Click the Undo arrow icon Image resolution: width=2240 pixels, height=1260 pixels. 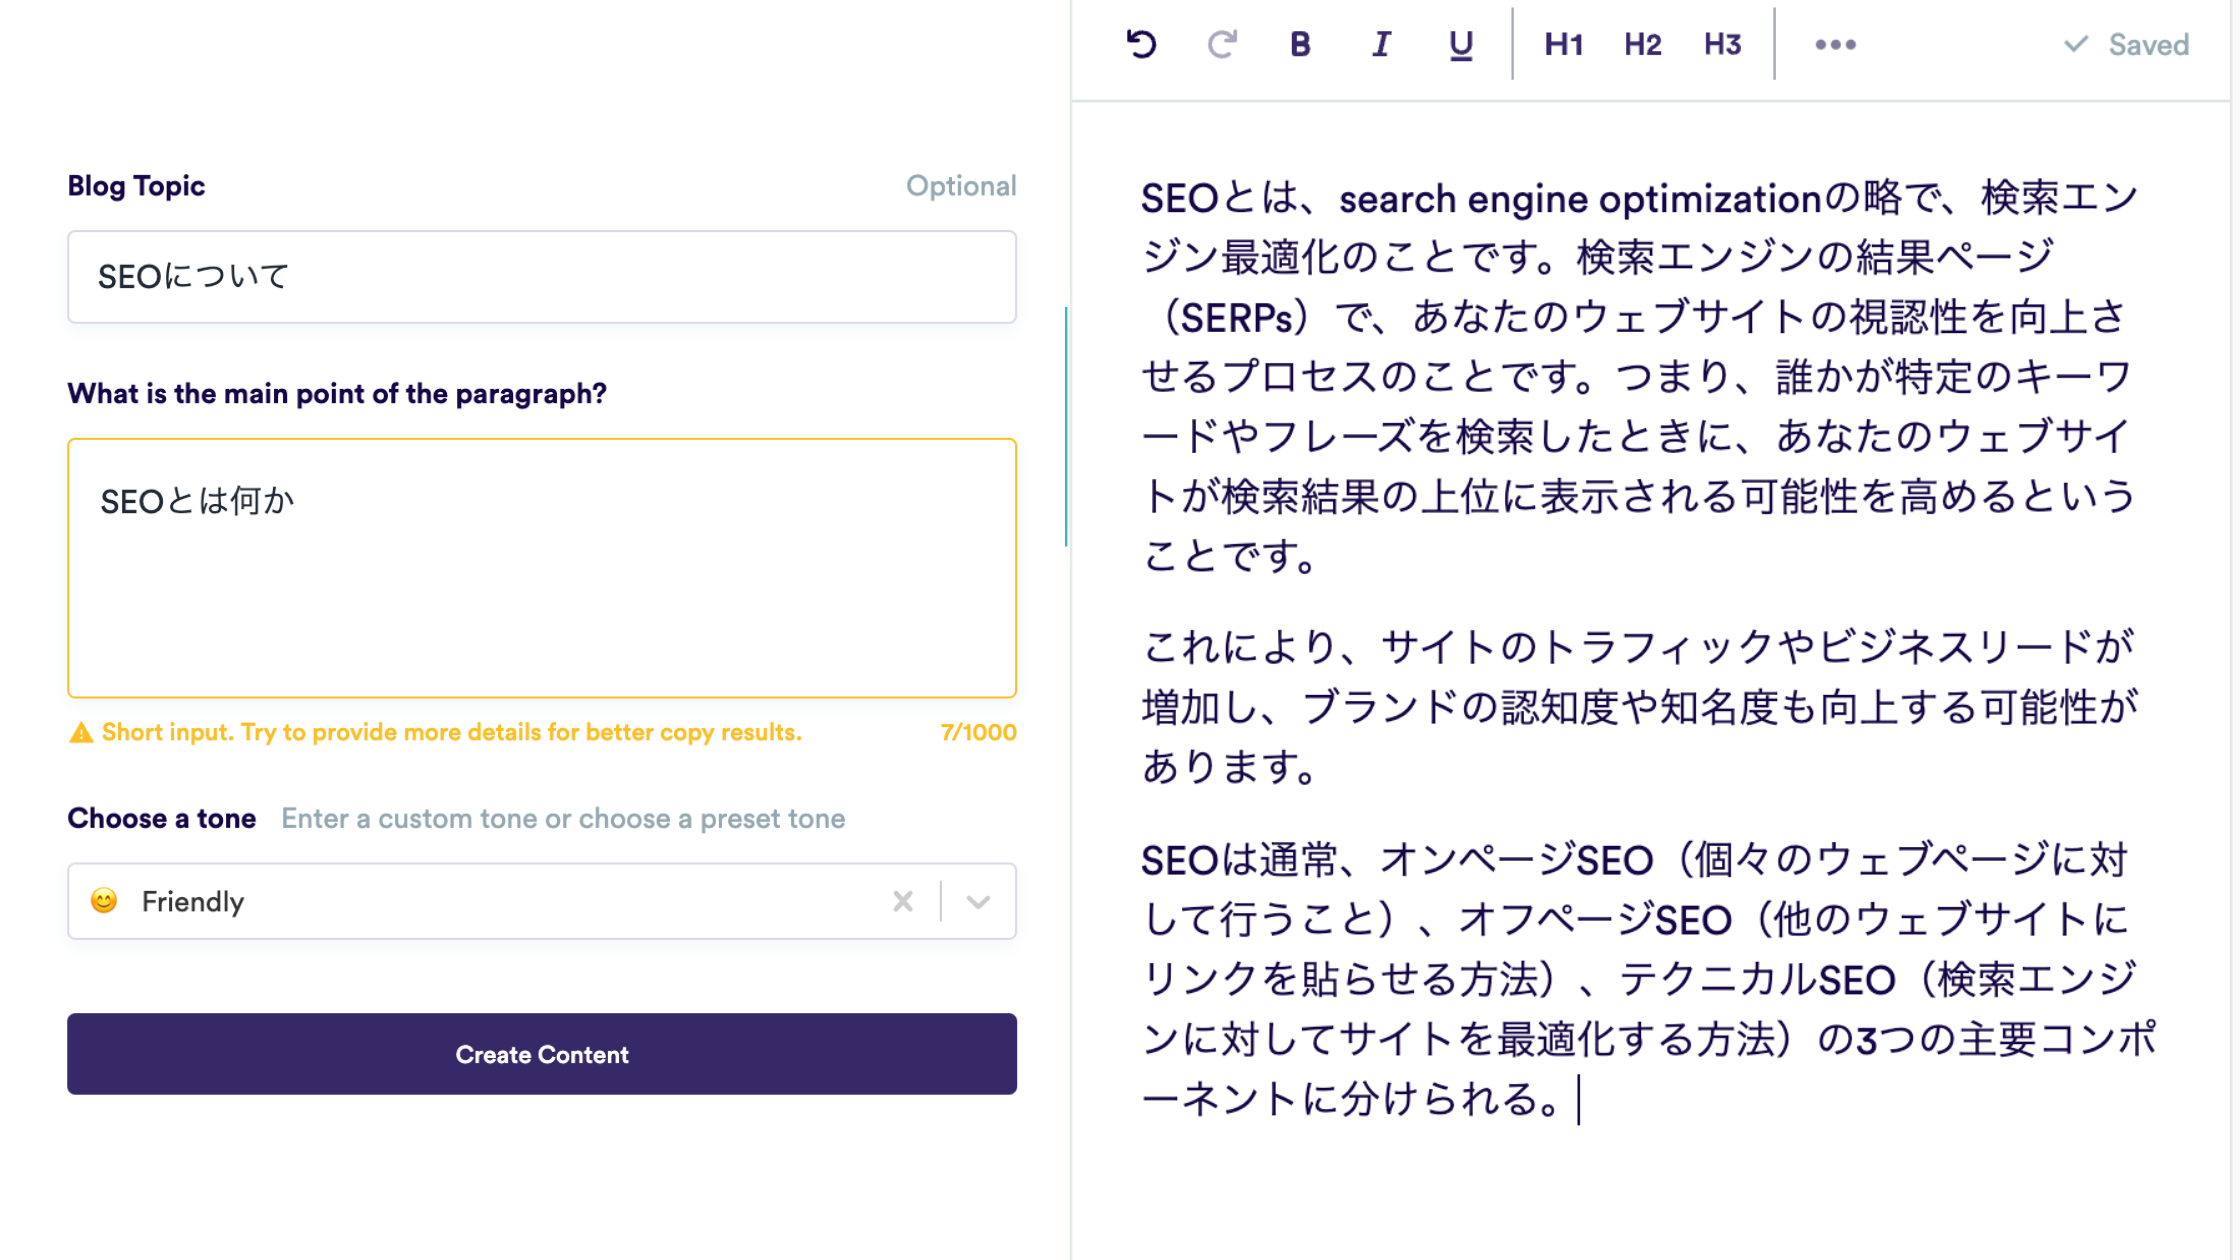click(x=1141, y=44)
